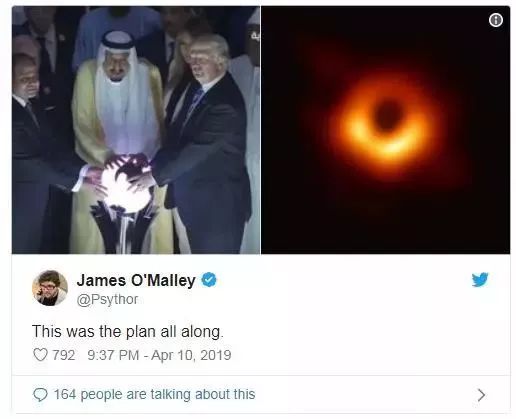Click the "This was the plan all along." text

(x=128, y=332)
